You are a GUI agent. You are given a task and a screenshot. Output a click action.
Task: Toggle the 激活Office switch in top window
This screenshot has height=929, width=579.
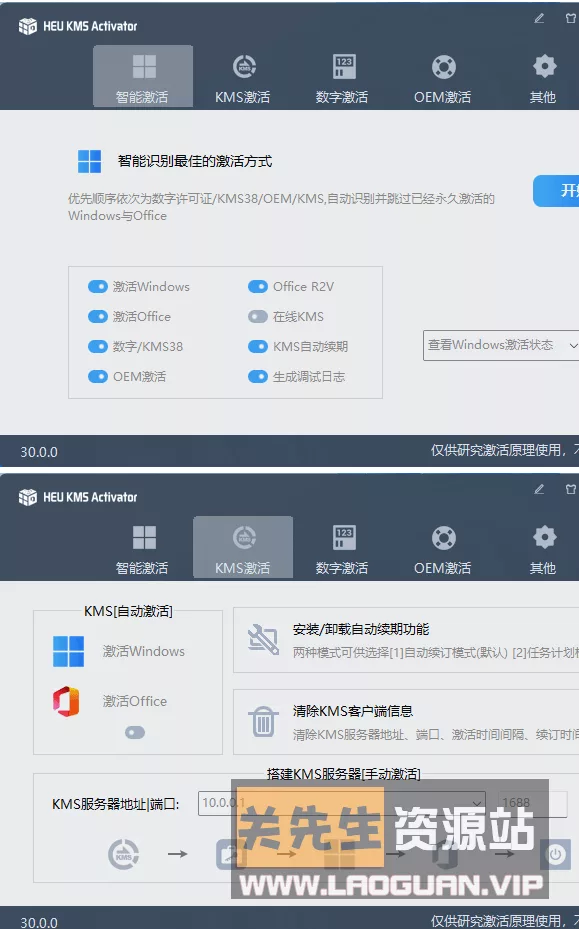tap(98, 316)
